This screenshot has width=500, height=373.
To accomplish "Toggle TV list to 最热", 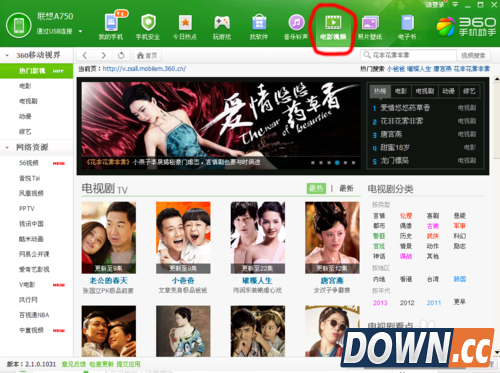I will click(x=316, y=188).
